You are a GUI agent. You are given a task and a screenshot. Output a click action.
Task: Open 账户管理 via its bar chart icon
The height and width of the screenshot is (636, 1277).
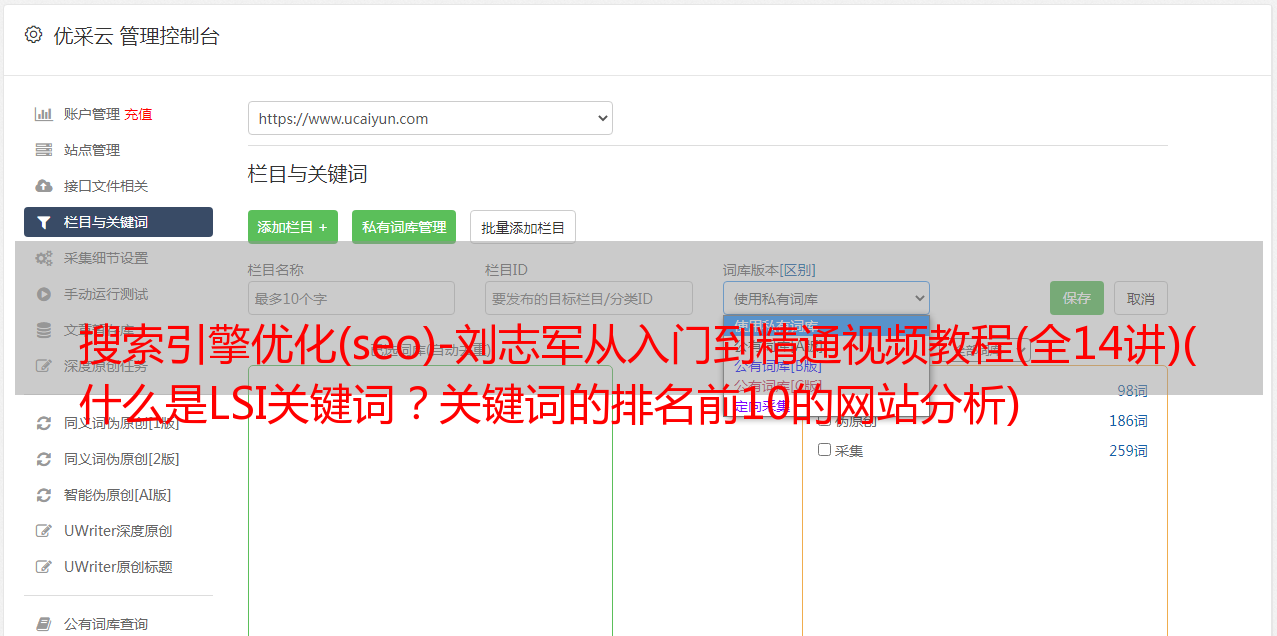pos(44,114)
